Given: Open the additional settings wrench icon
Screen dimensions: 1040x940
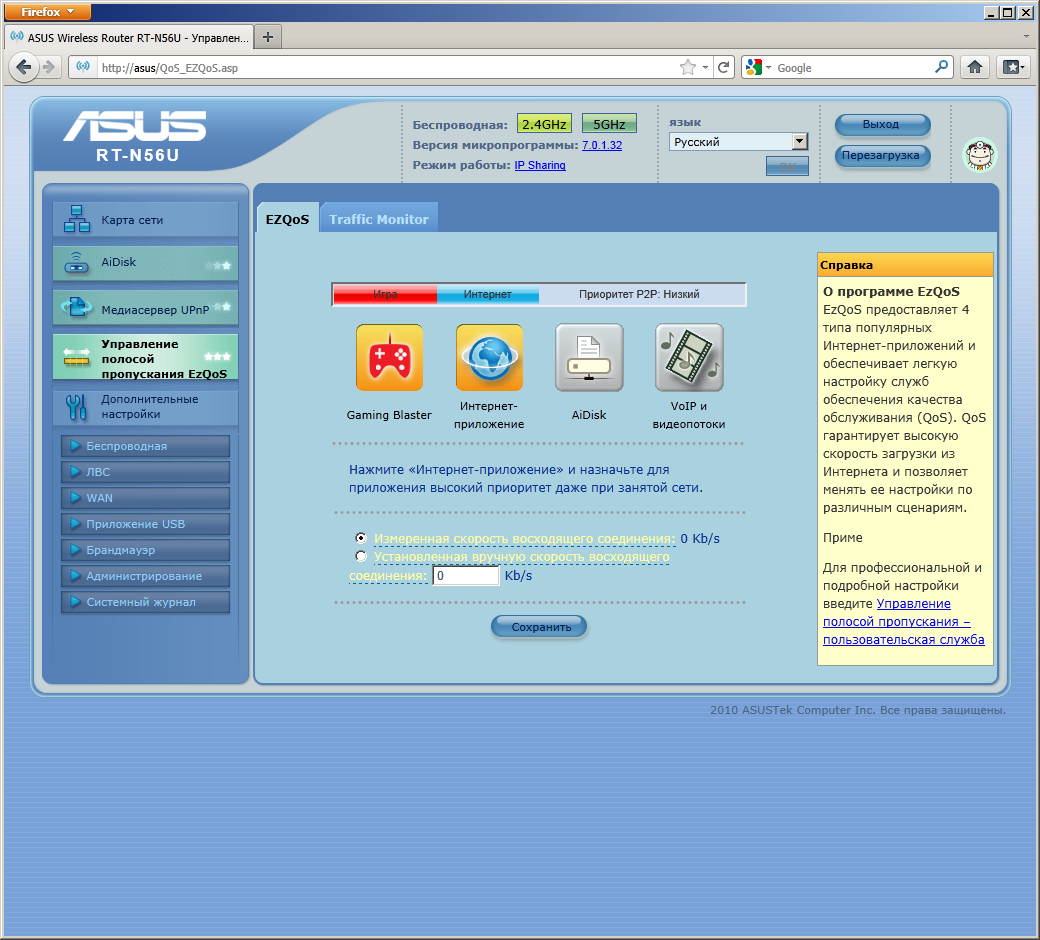Looking at the screenshot, I should pos(76,407).
